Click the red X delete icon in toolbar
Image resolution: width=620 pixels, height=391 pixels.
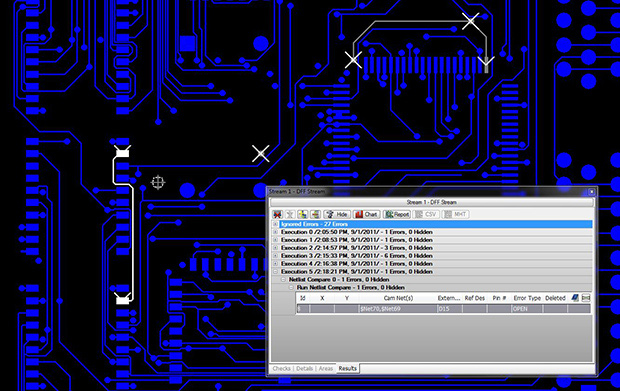coord(278,214)
